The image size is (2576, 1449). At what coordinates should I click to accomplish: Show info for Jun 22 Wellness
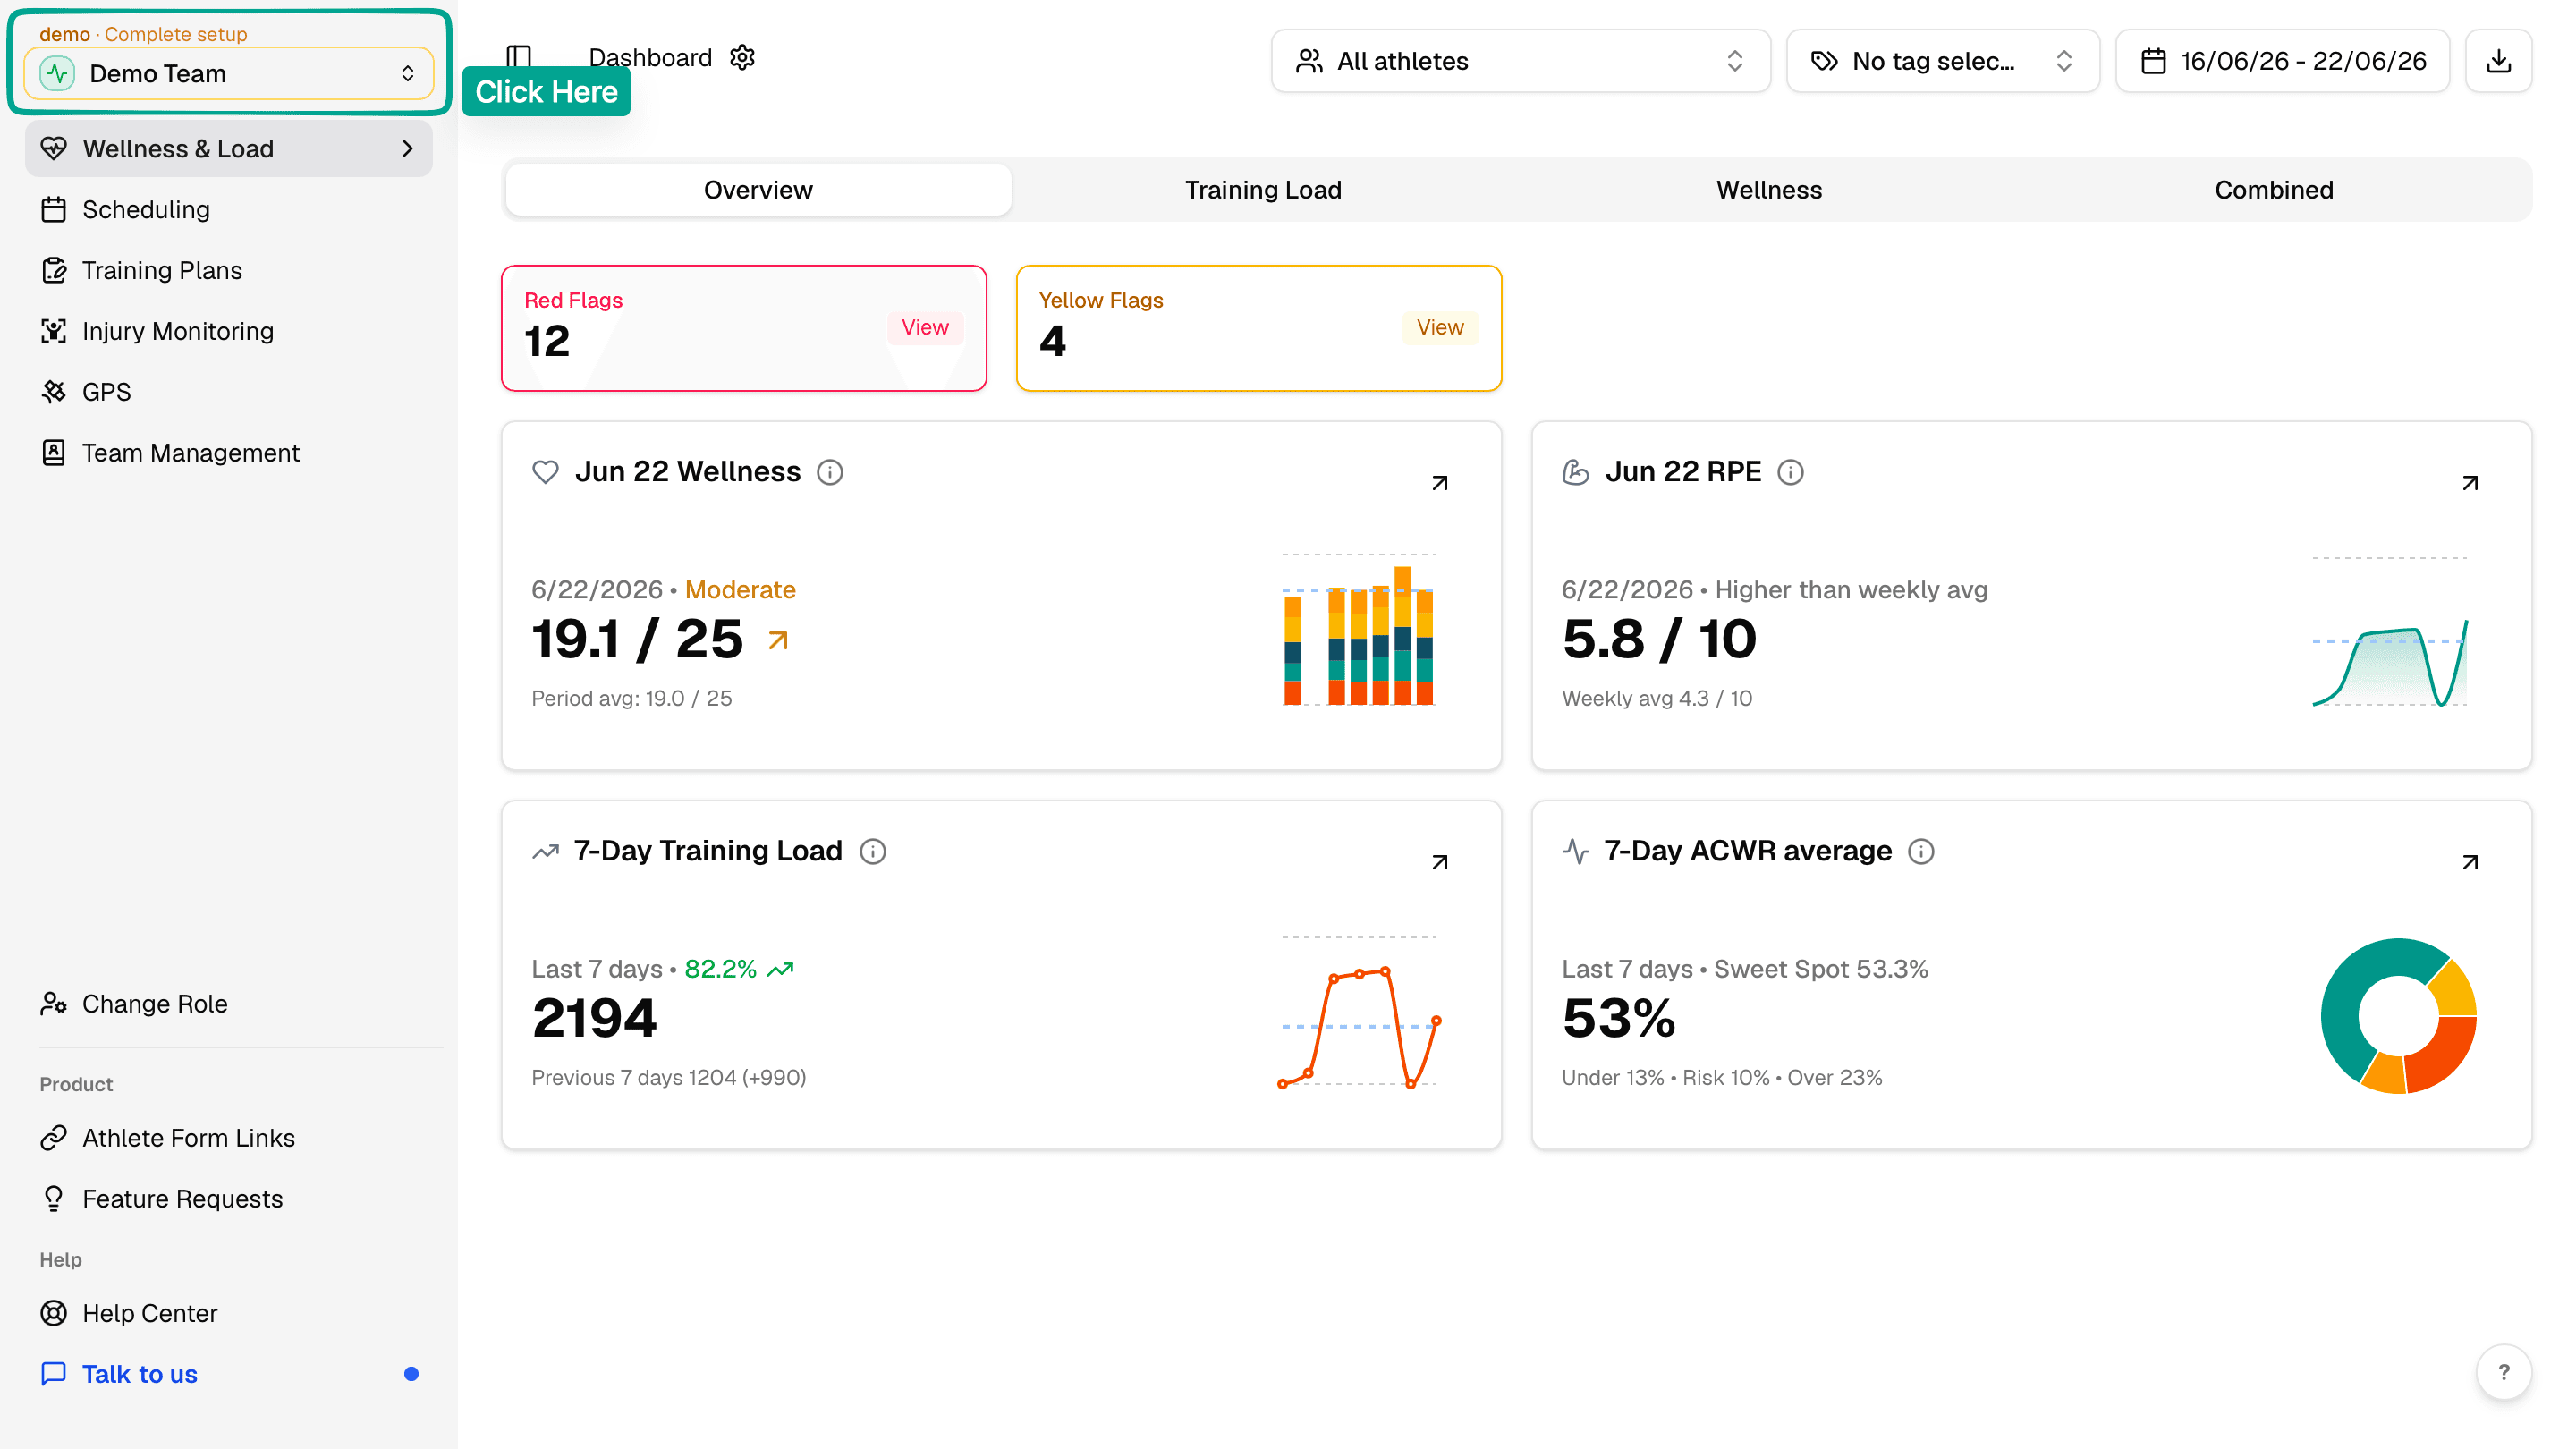tap(830, 472)
